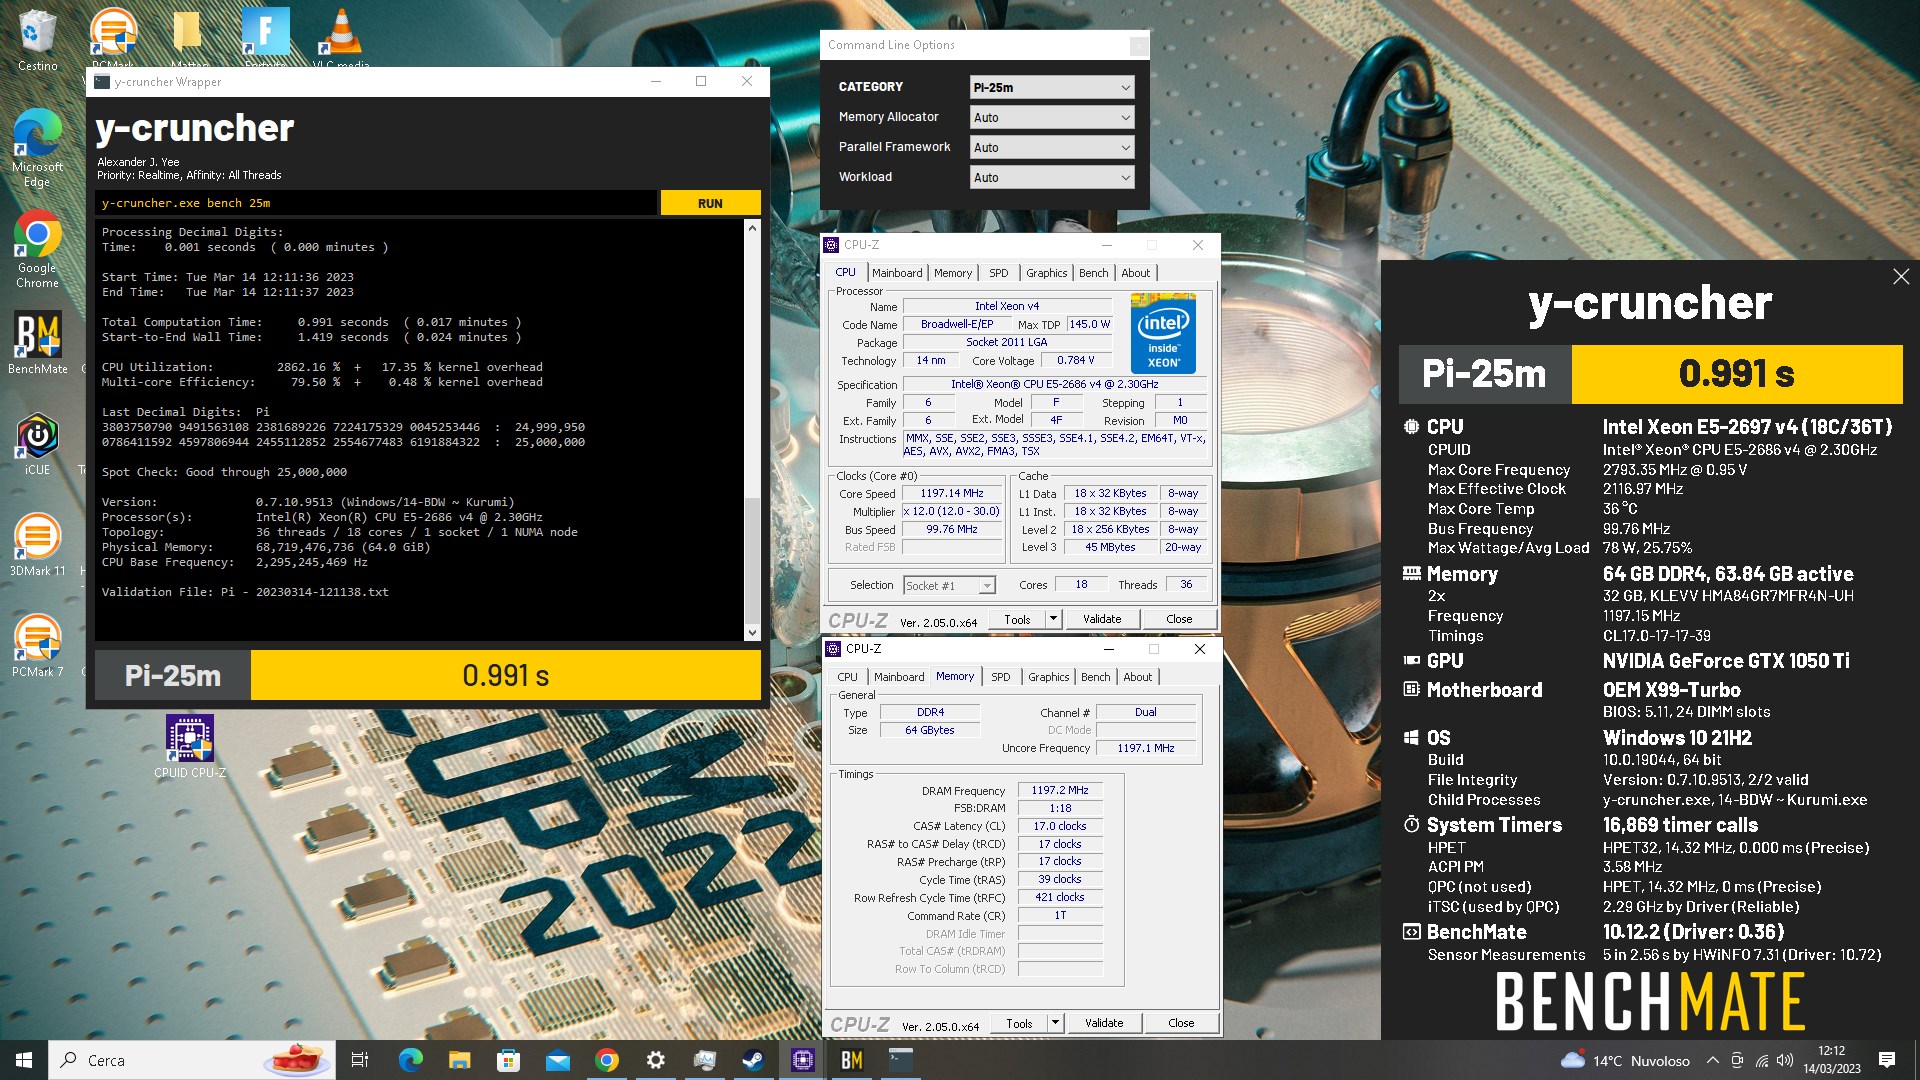
Task: Open VLC media player desktop icon
Action: (x=341, y=37)
